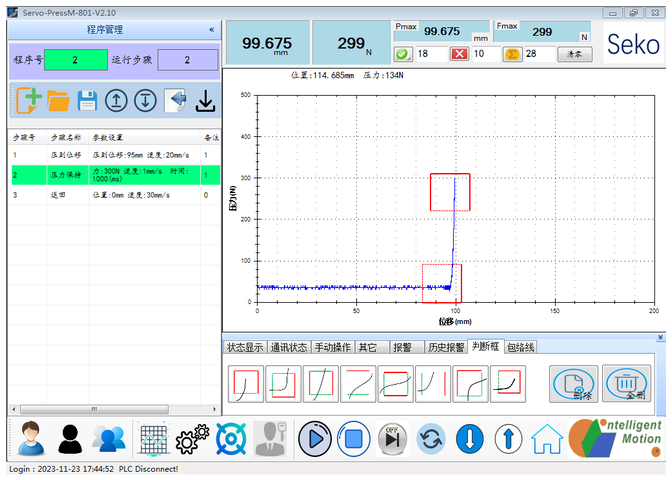Viewport: 672px width, 480px height.
Task: Jog press up with the white up-arrow icon
Action: (x=508, y=439)
